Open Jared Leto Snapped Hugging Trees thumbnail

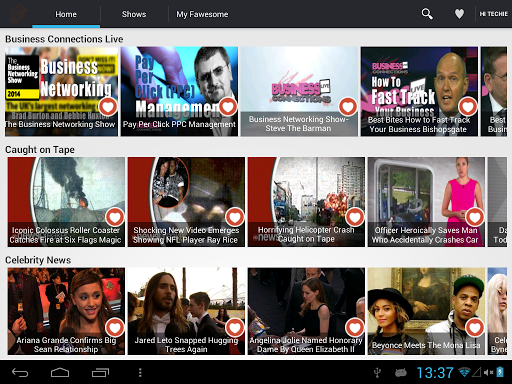point(186,311)
